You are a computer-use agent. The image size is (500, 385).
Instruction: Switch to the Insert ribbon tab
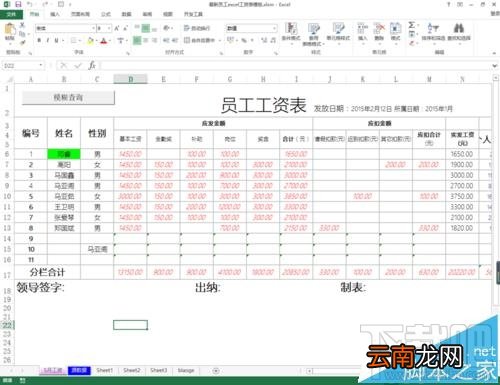point(55,14)
